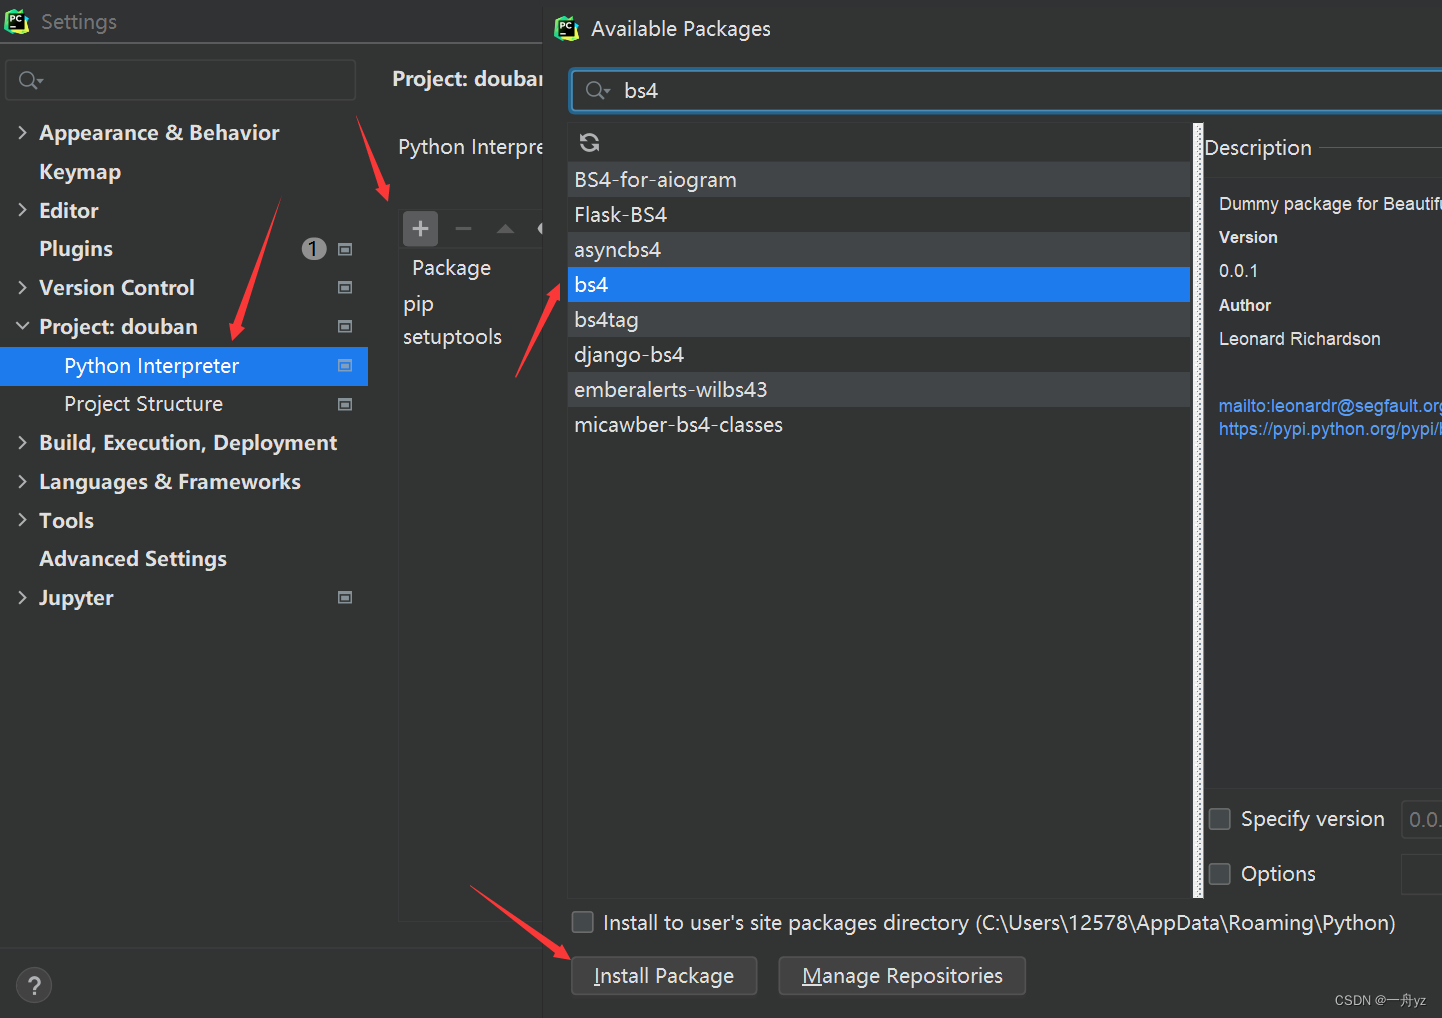Collapse the Project: douban section
This screenshot has width=1442, height=1018.
pyautogui.click(x=22, y=327)
